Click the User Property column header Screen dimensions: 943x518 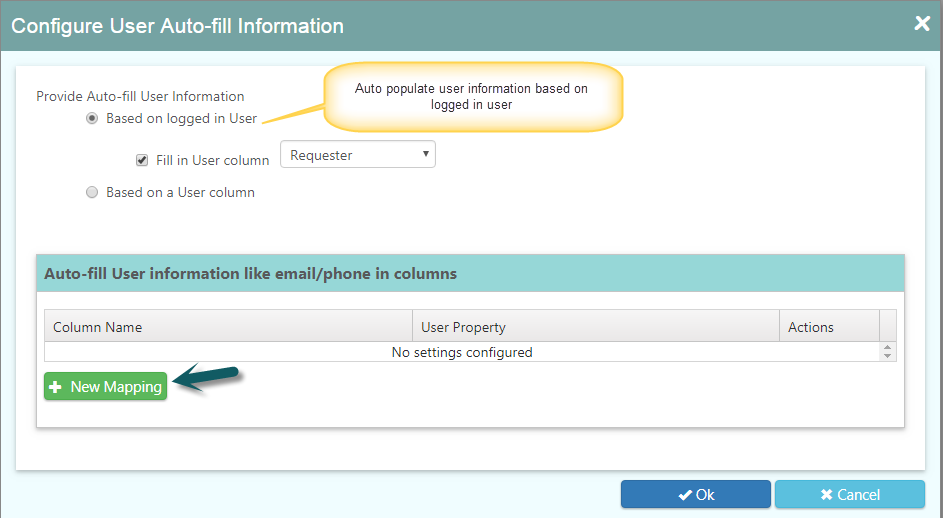pos(596,327)
